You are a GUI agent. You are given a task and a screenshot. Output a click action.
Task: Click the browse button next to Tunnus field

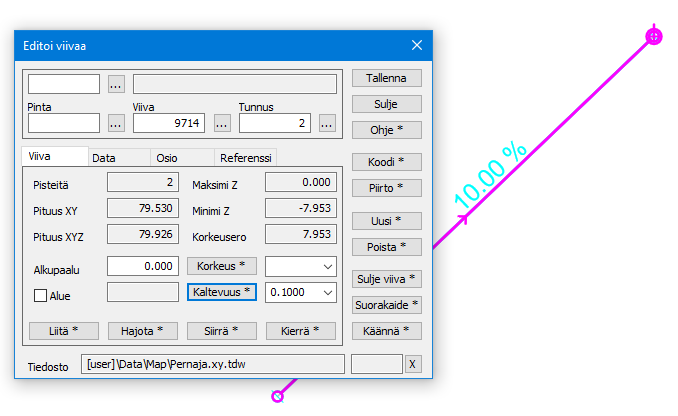[327, 123]
